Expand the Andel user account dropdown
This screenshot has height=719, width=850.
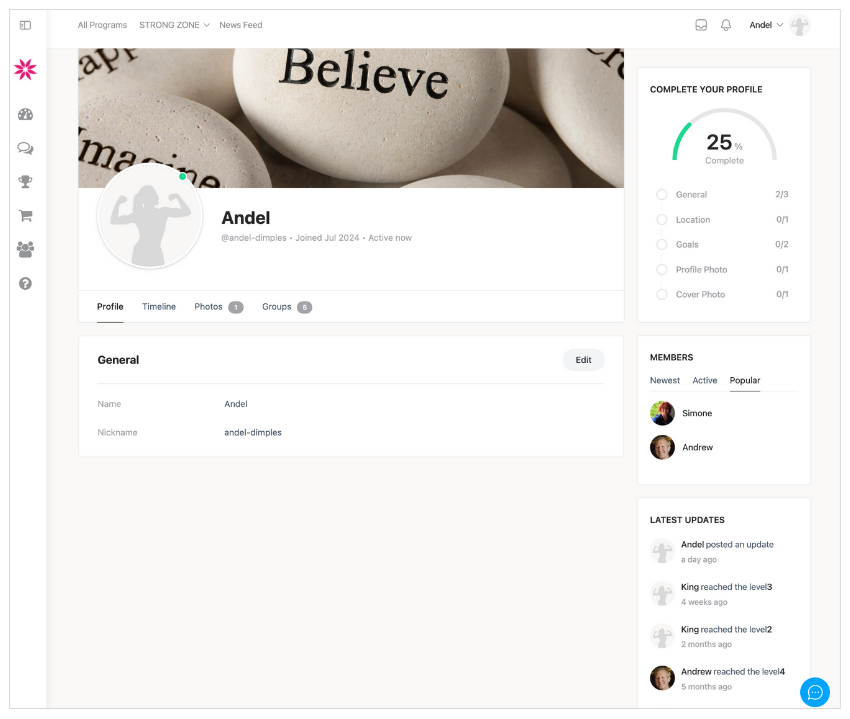(x=766, y=25)
